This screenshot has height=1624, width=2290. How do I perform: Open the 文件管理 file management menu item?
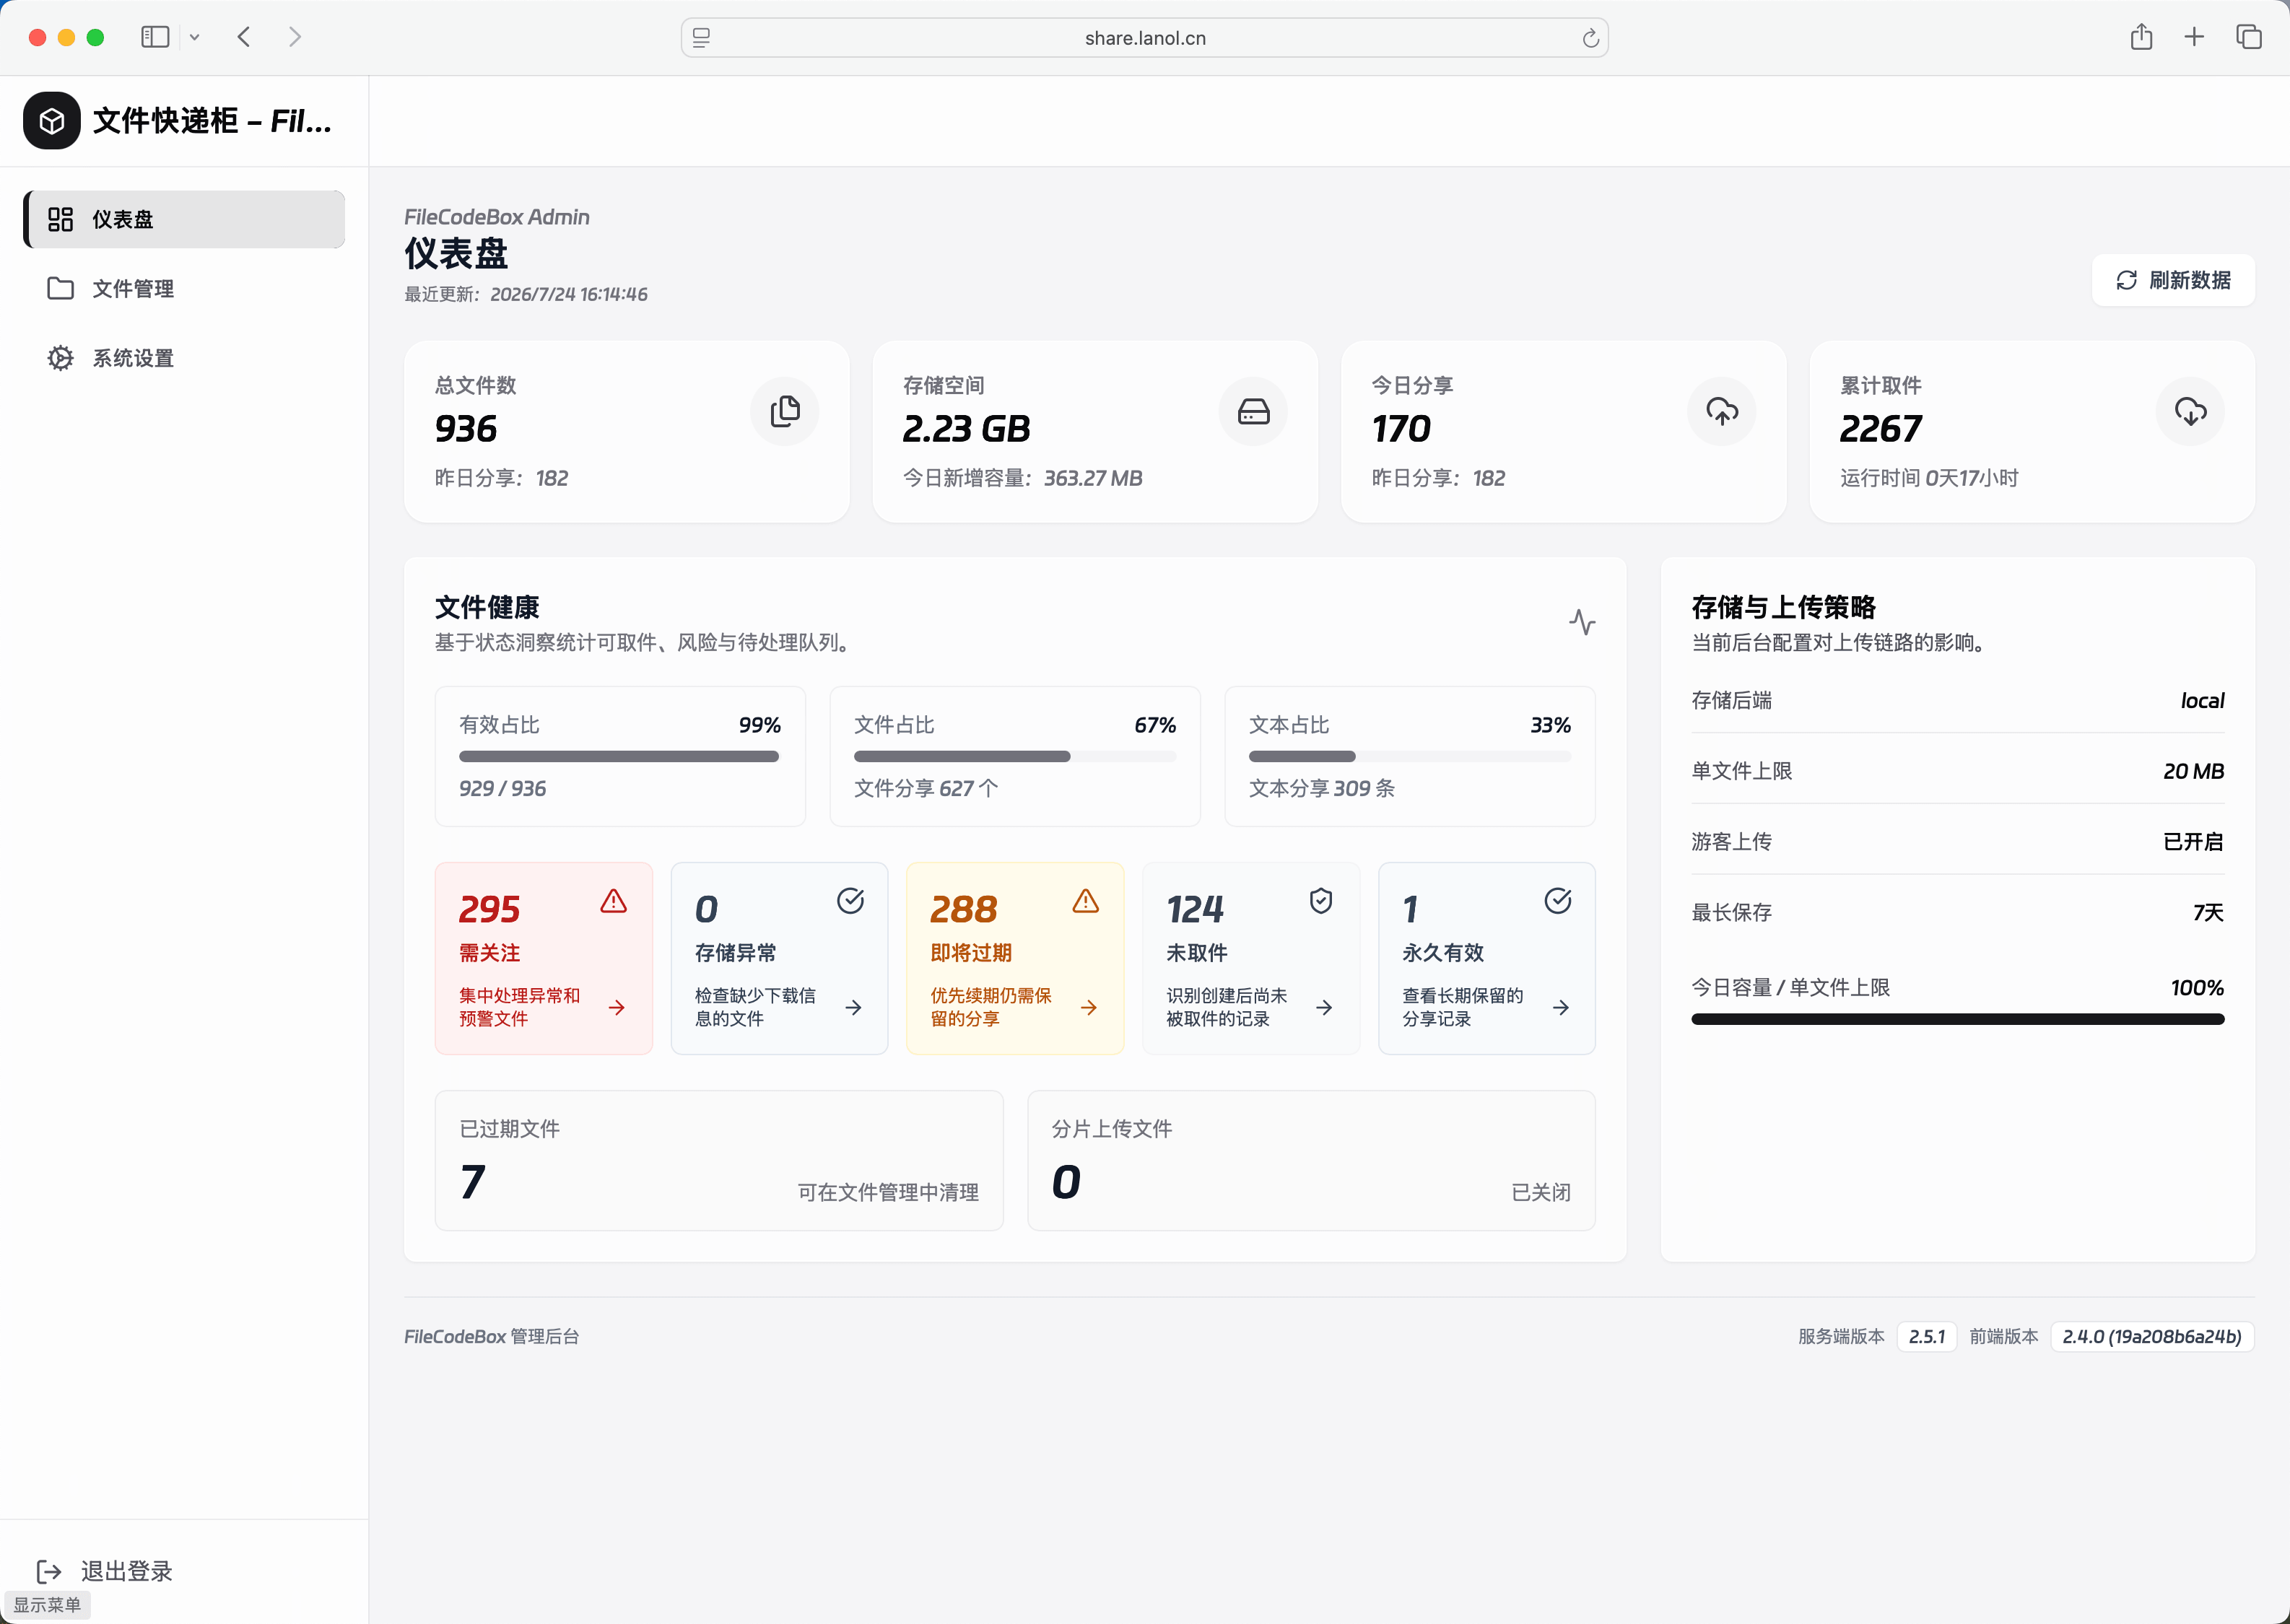(184, 289)
